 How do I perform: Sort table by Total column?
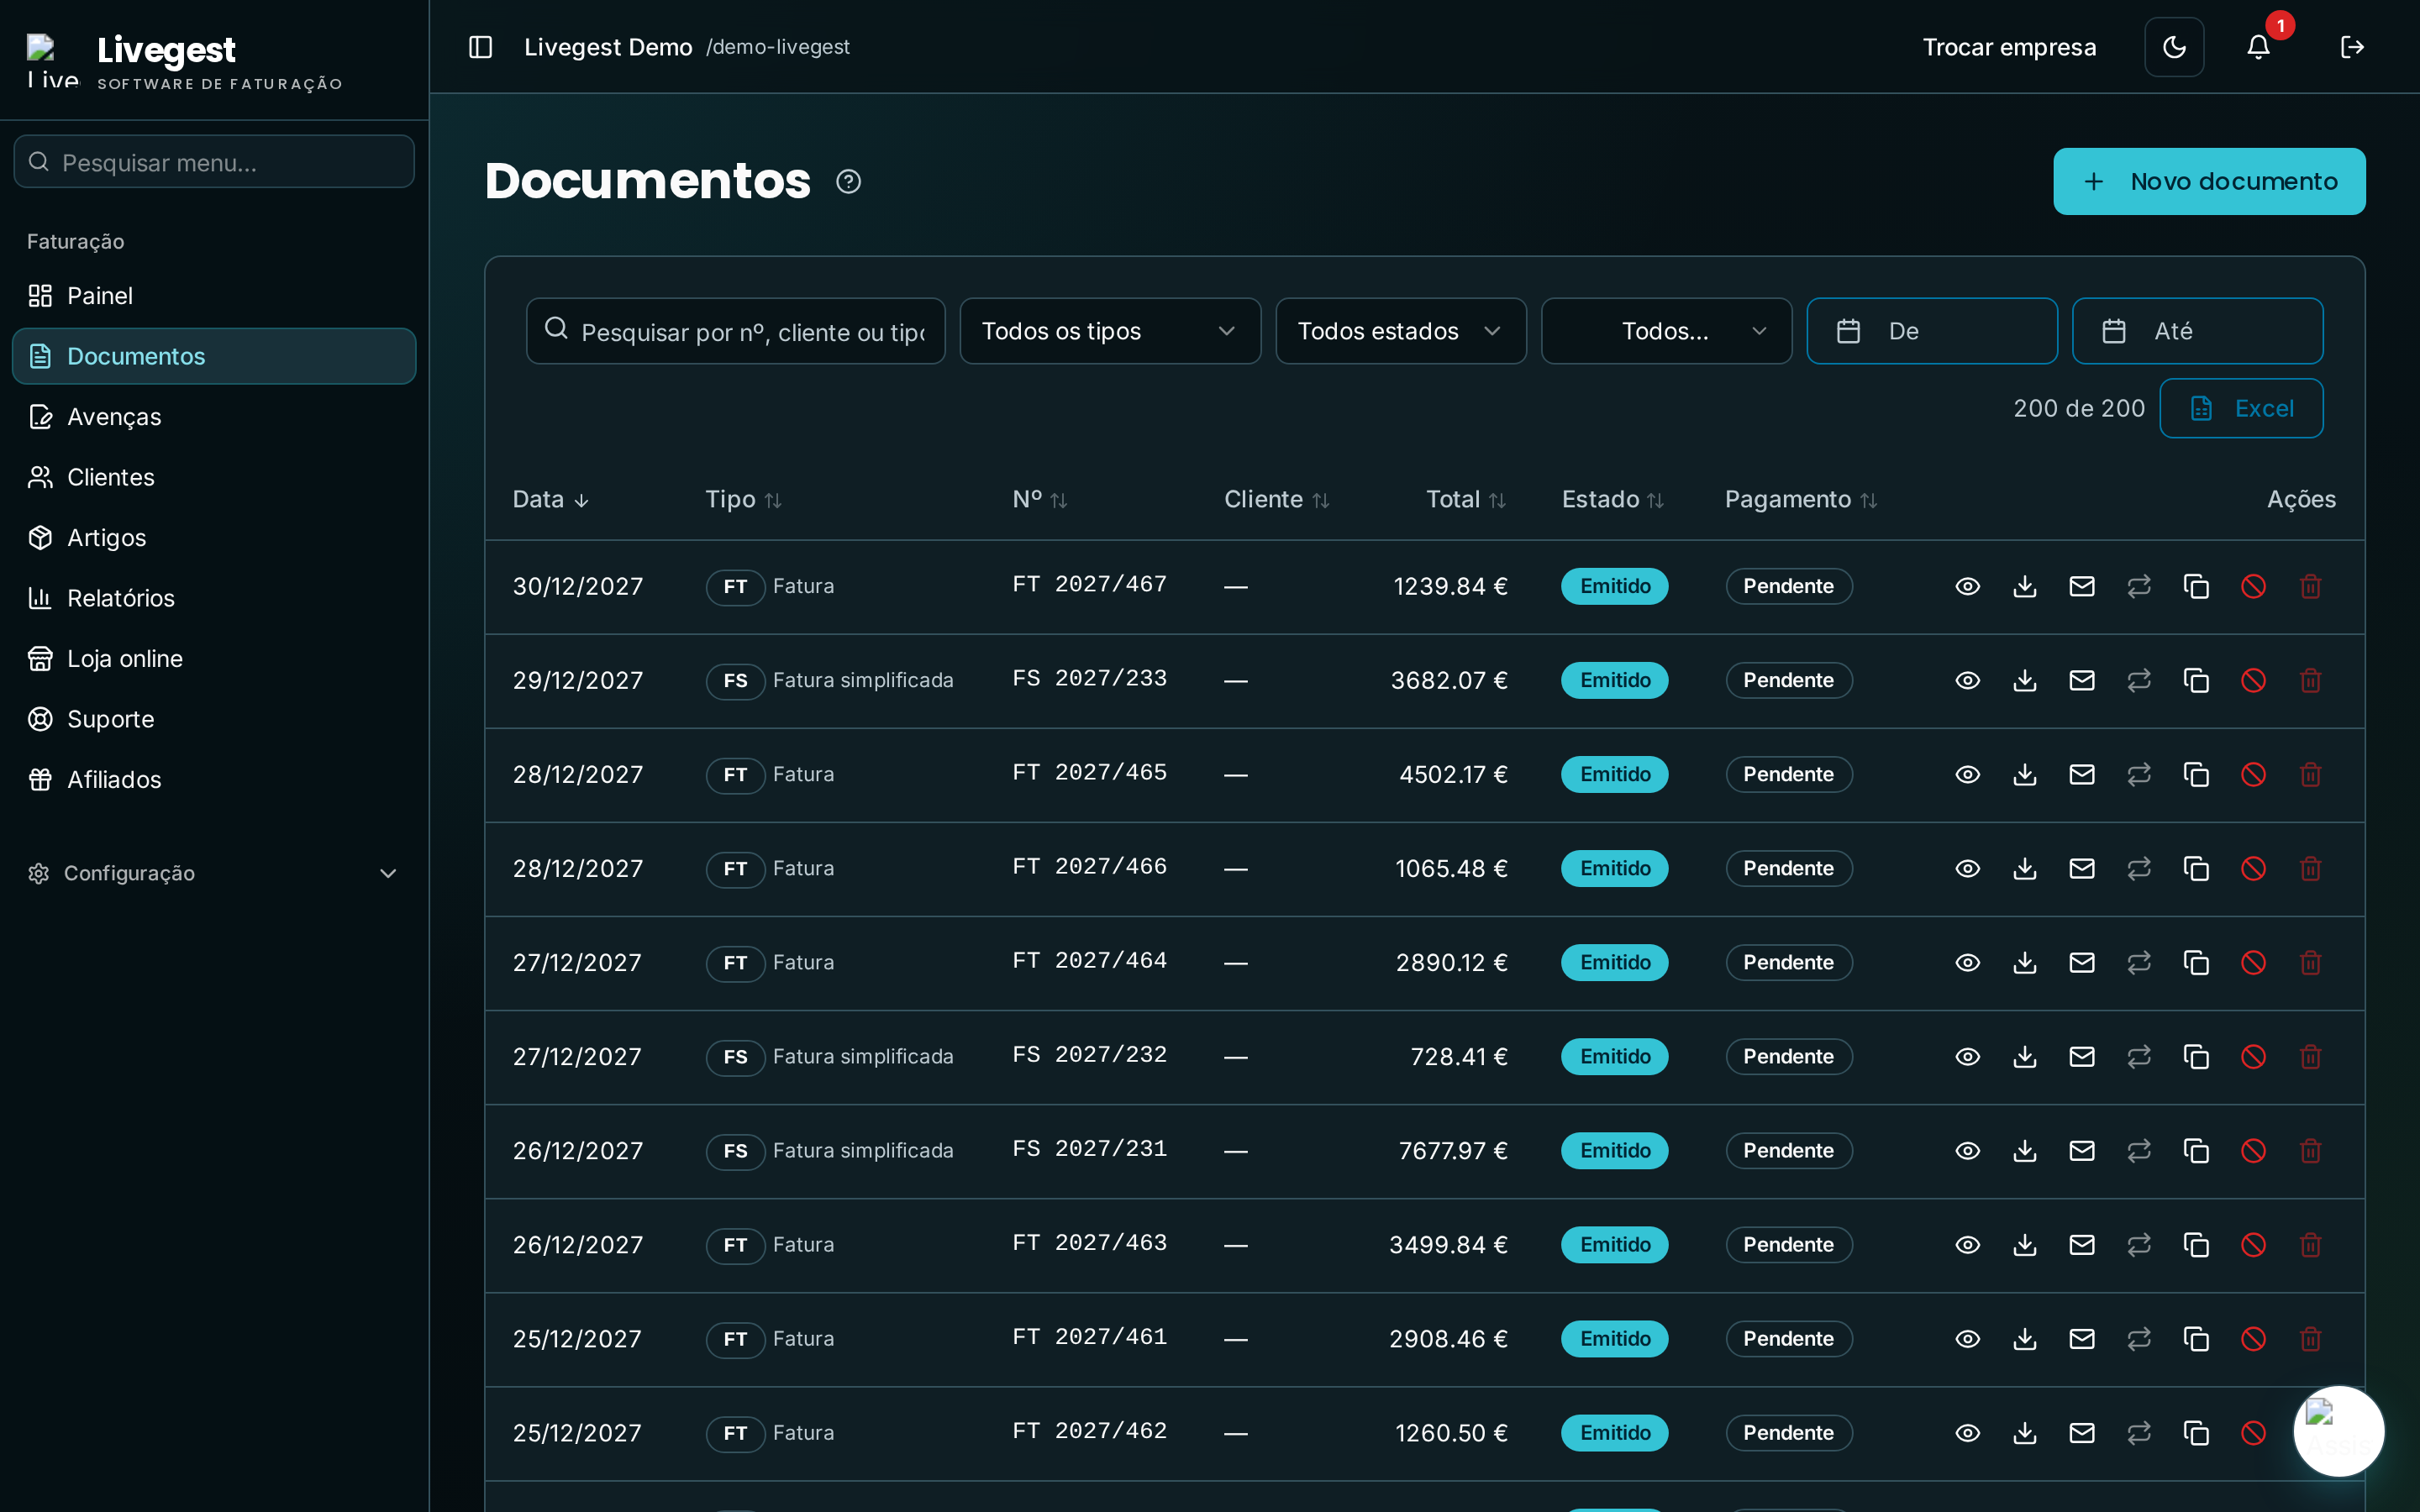tap(1466, 499)
